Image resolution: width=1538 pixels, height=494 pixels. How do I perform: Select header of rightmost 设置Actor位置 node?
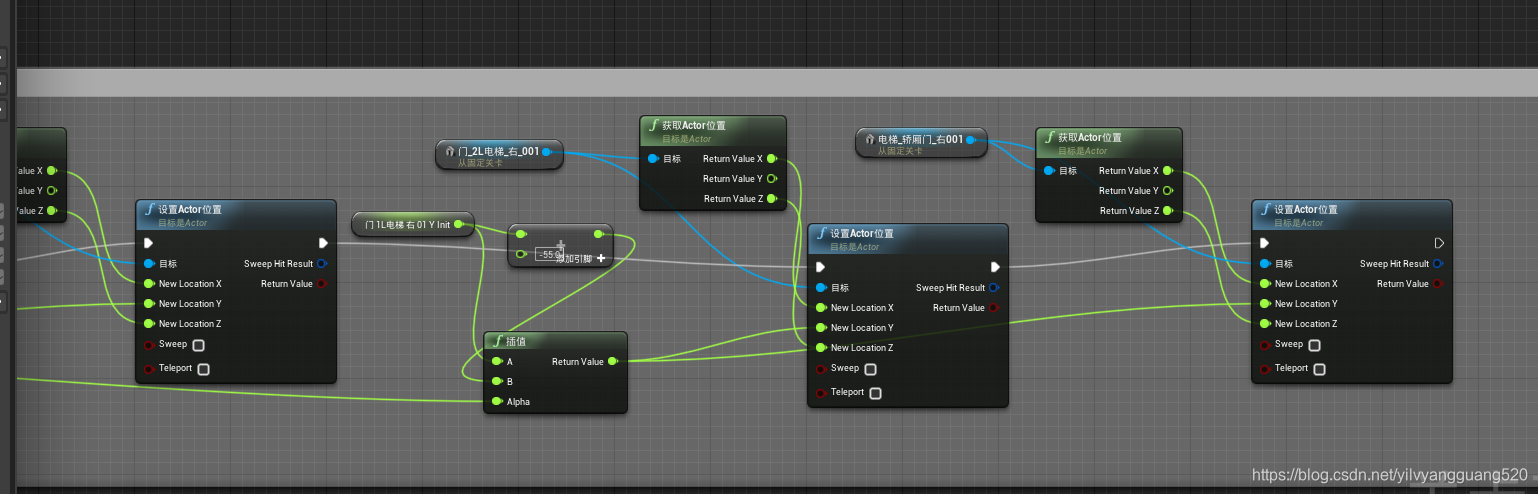click(x=1351, y=214)
